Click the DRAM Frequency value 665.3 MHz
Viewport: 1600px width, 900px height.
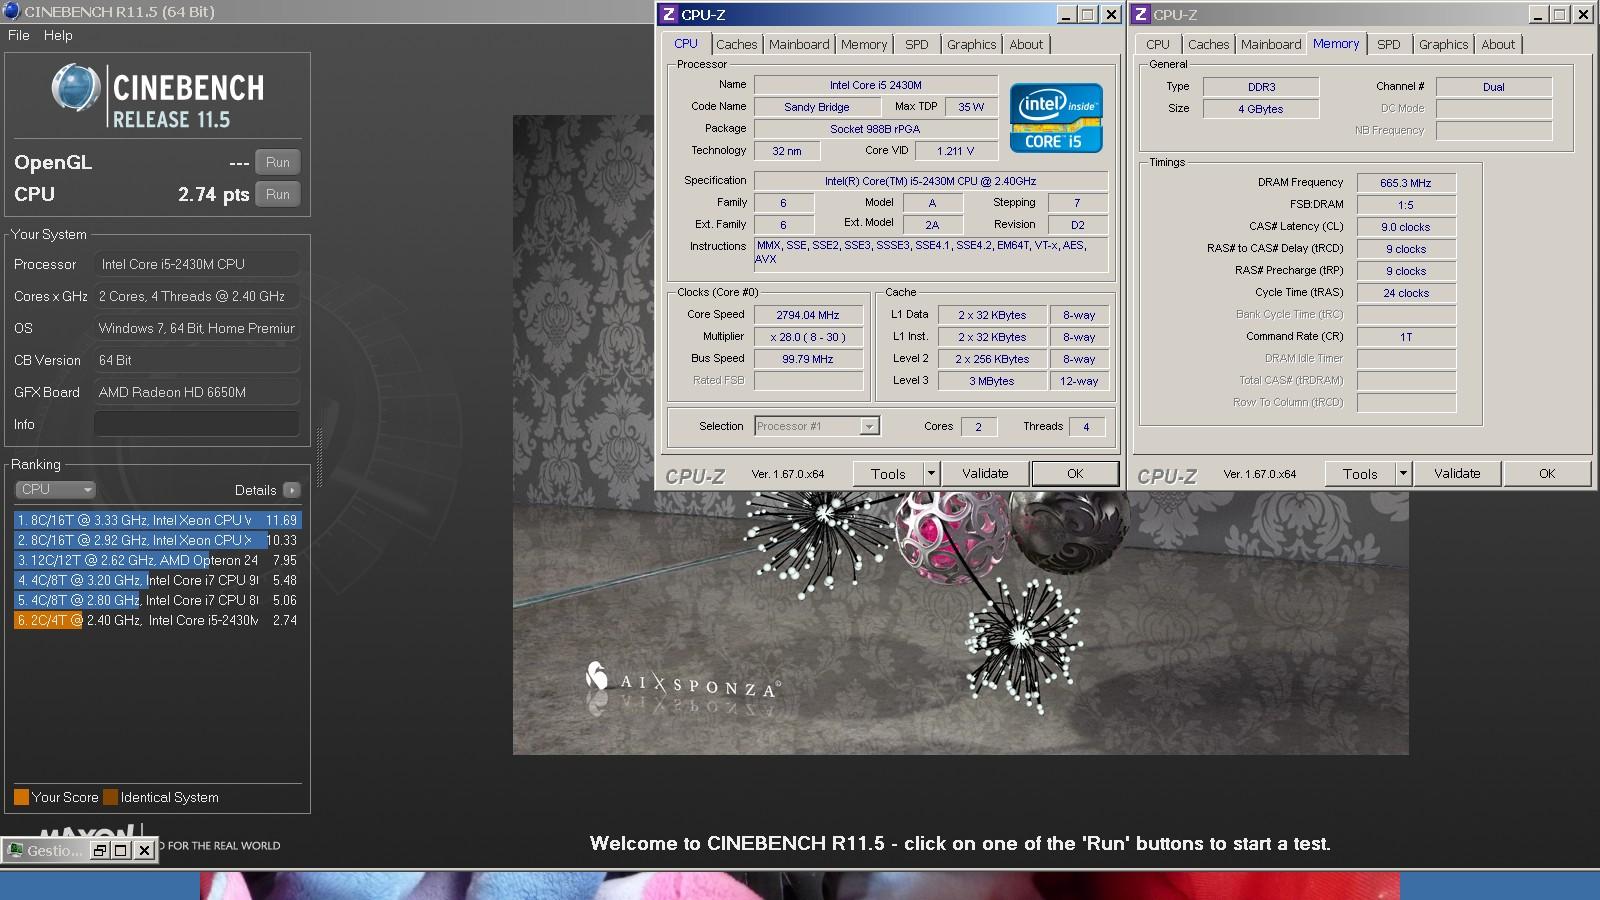click(x=1406, y=183)
